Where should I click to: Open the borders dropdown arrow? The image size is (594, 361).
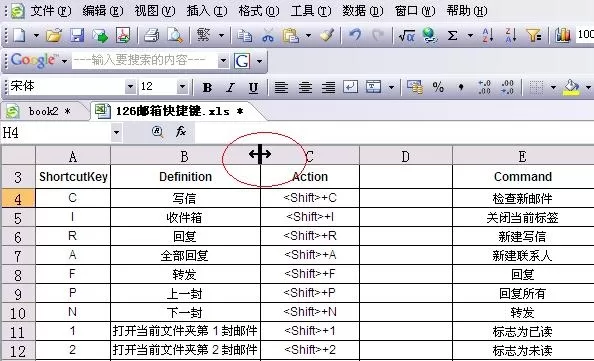553,88
